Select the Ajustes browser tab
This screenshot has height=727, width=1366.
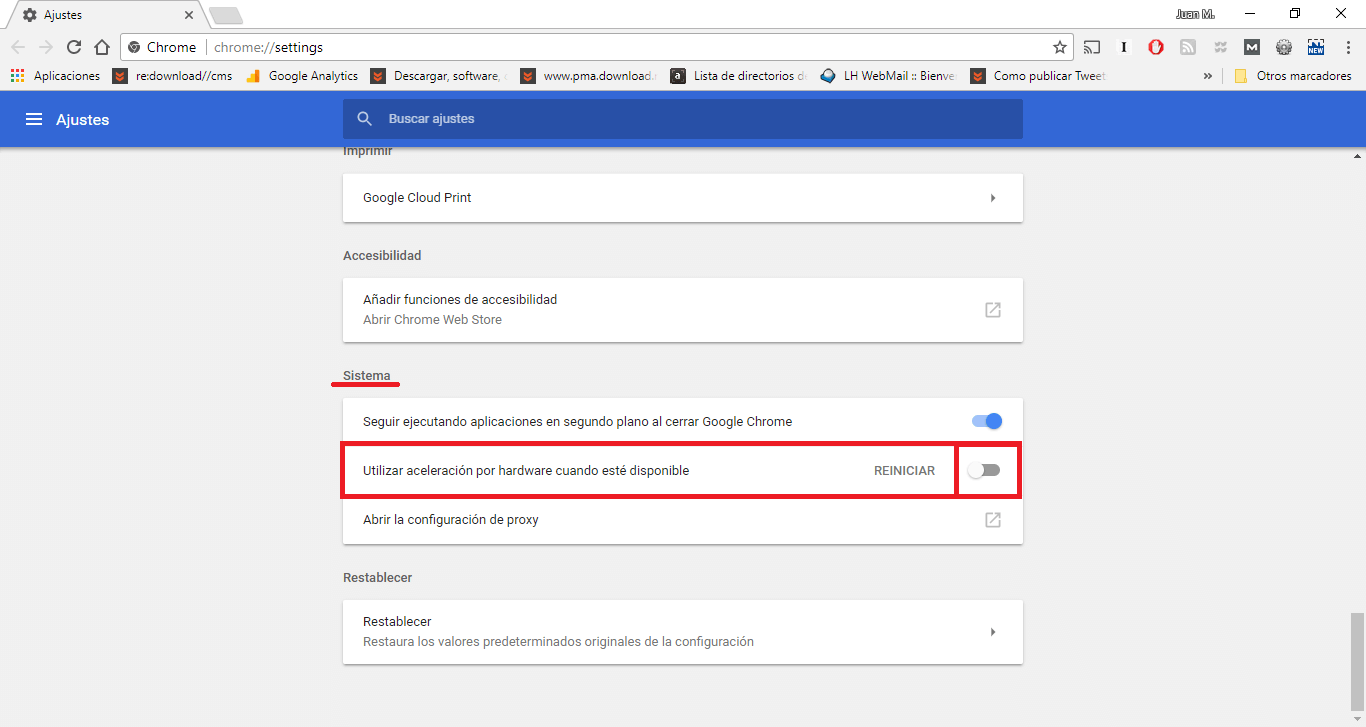(105, 15)
